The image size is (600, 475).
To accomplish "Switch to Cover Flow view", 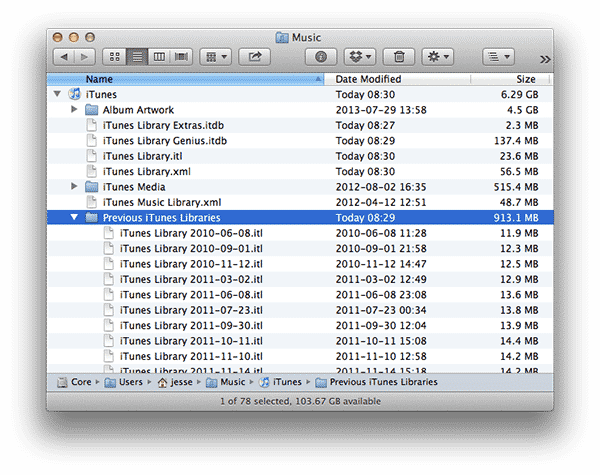I will pyautogui.click(x=181, y=57).
